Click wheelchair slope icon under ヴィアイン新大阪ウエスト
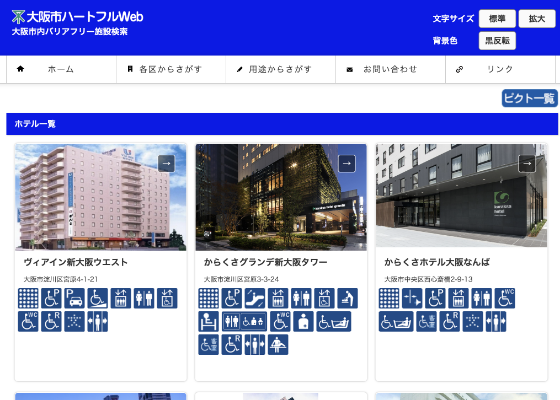 pyautogui.click(x=98, y=298)
